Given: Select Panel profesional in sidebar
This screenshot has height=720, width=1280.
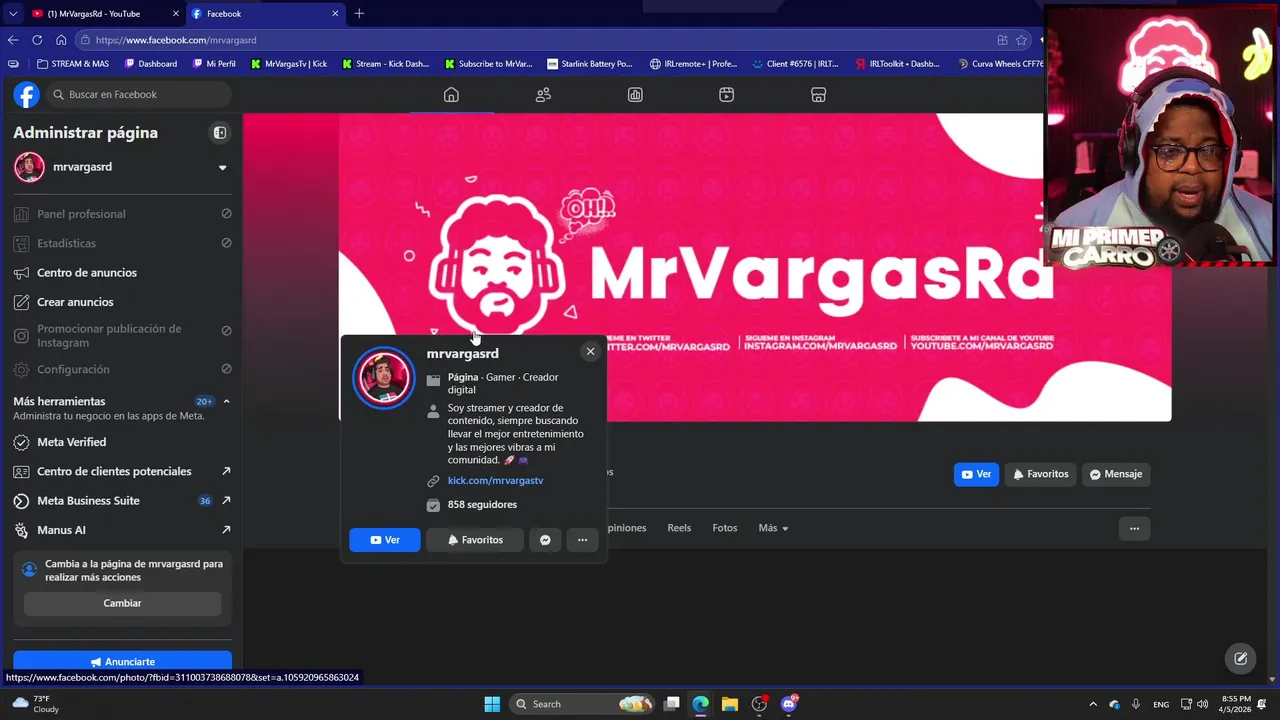Looking at the screenshot, I should [x=122, y=214].
